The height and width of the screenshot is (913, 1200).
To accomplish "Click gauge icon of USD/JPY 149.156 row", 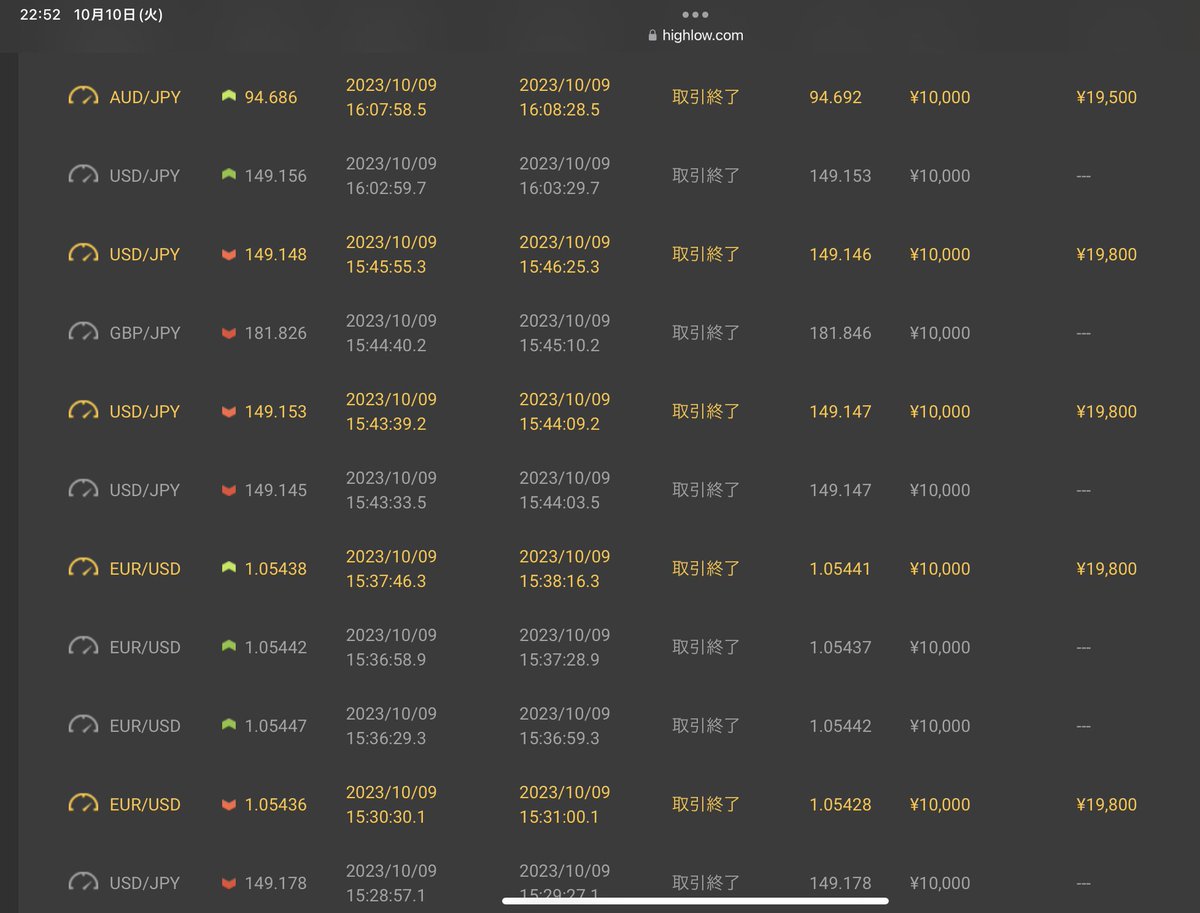I will pyautogui.click(x=83, y=175).
